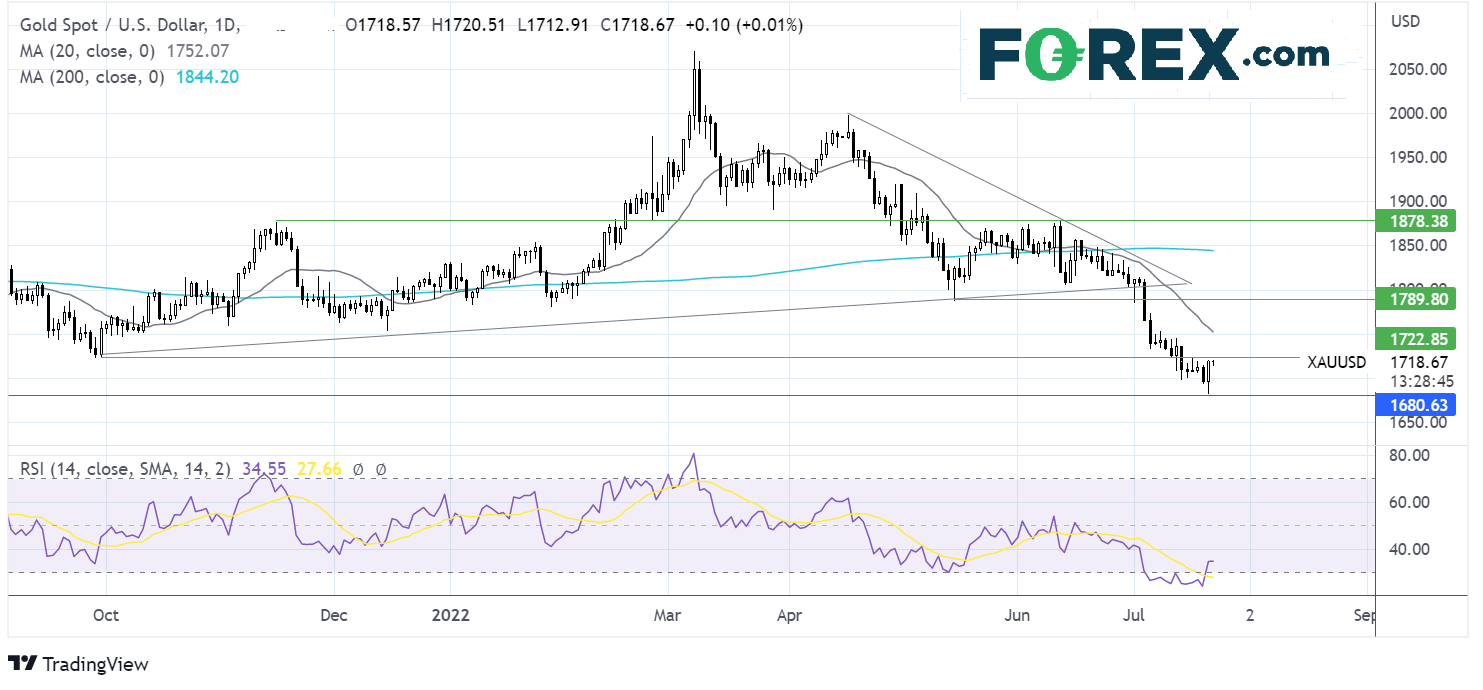Click the Jun date on time axis
1483x690 pixels.
tap(1018, 614)
